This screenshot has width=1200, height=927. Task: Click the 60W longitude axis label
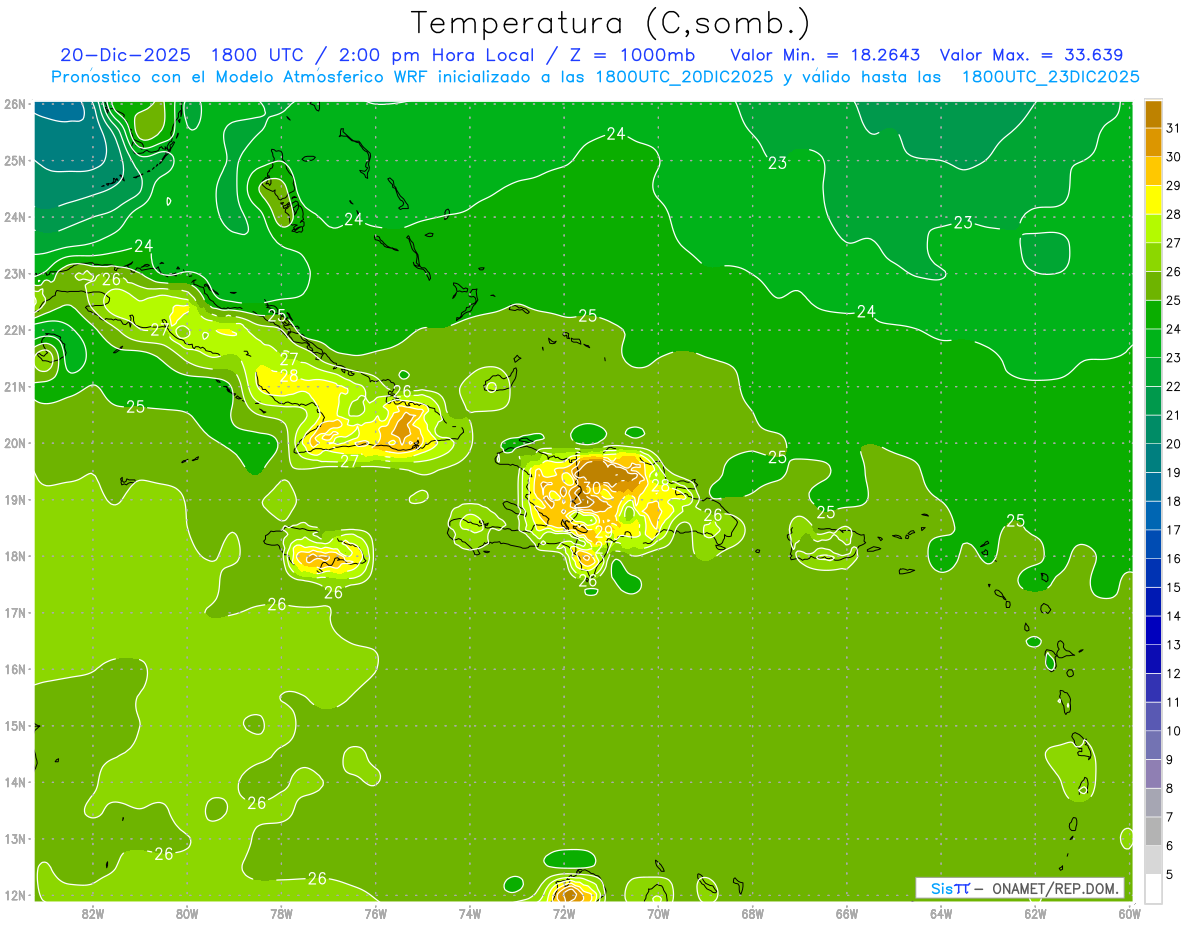point(1129,913)
